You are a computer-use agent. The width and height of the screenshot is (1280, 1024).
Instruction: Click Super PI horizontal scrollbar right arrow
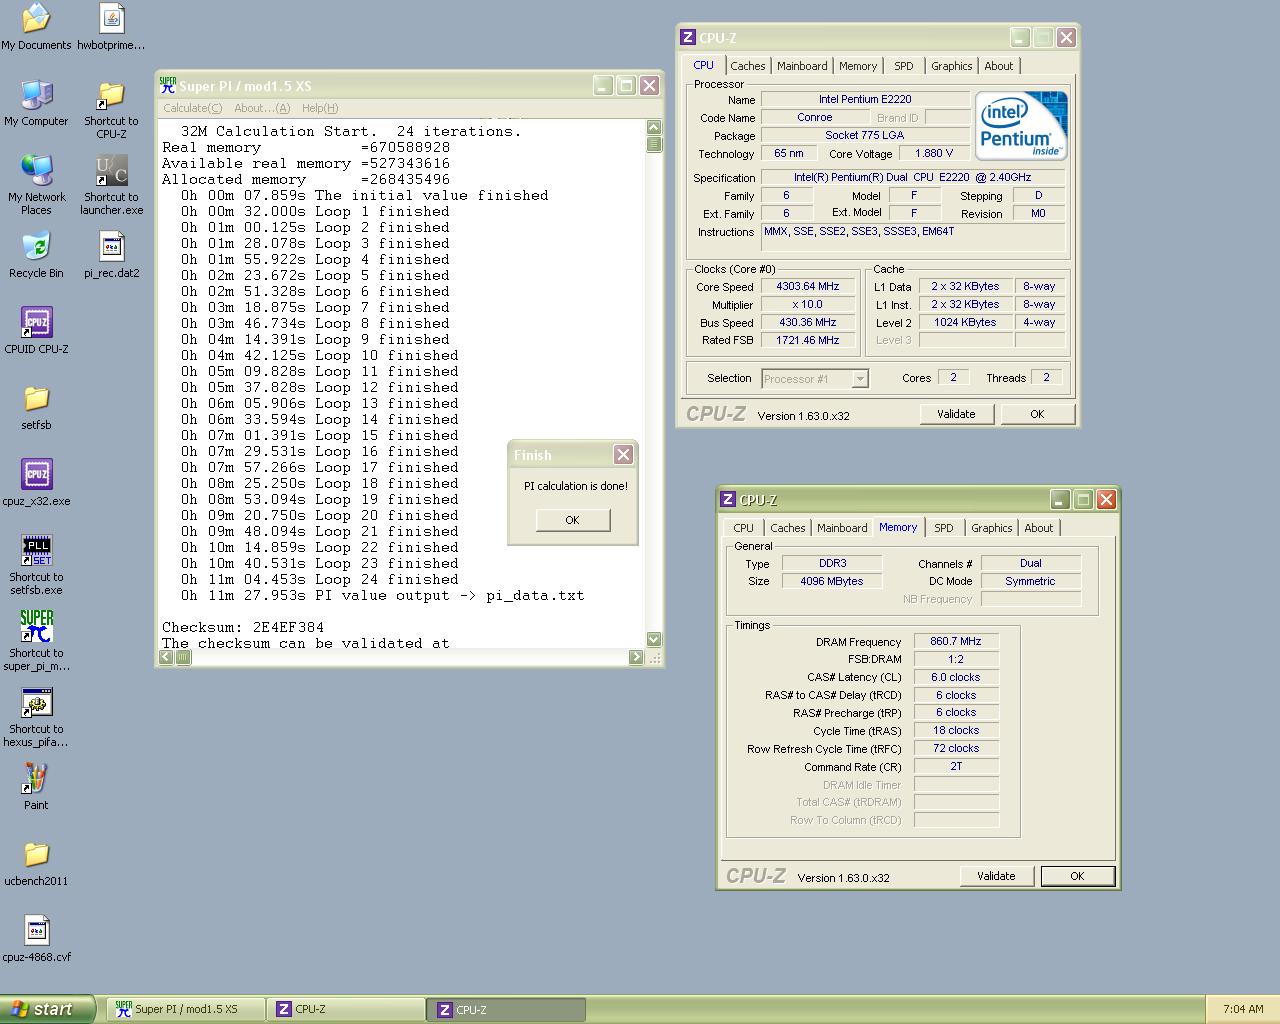coord(636,657)
